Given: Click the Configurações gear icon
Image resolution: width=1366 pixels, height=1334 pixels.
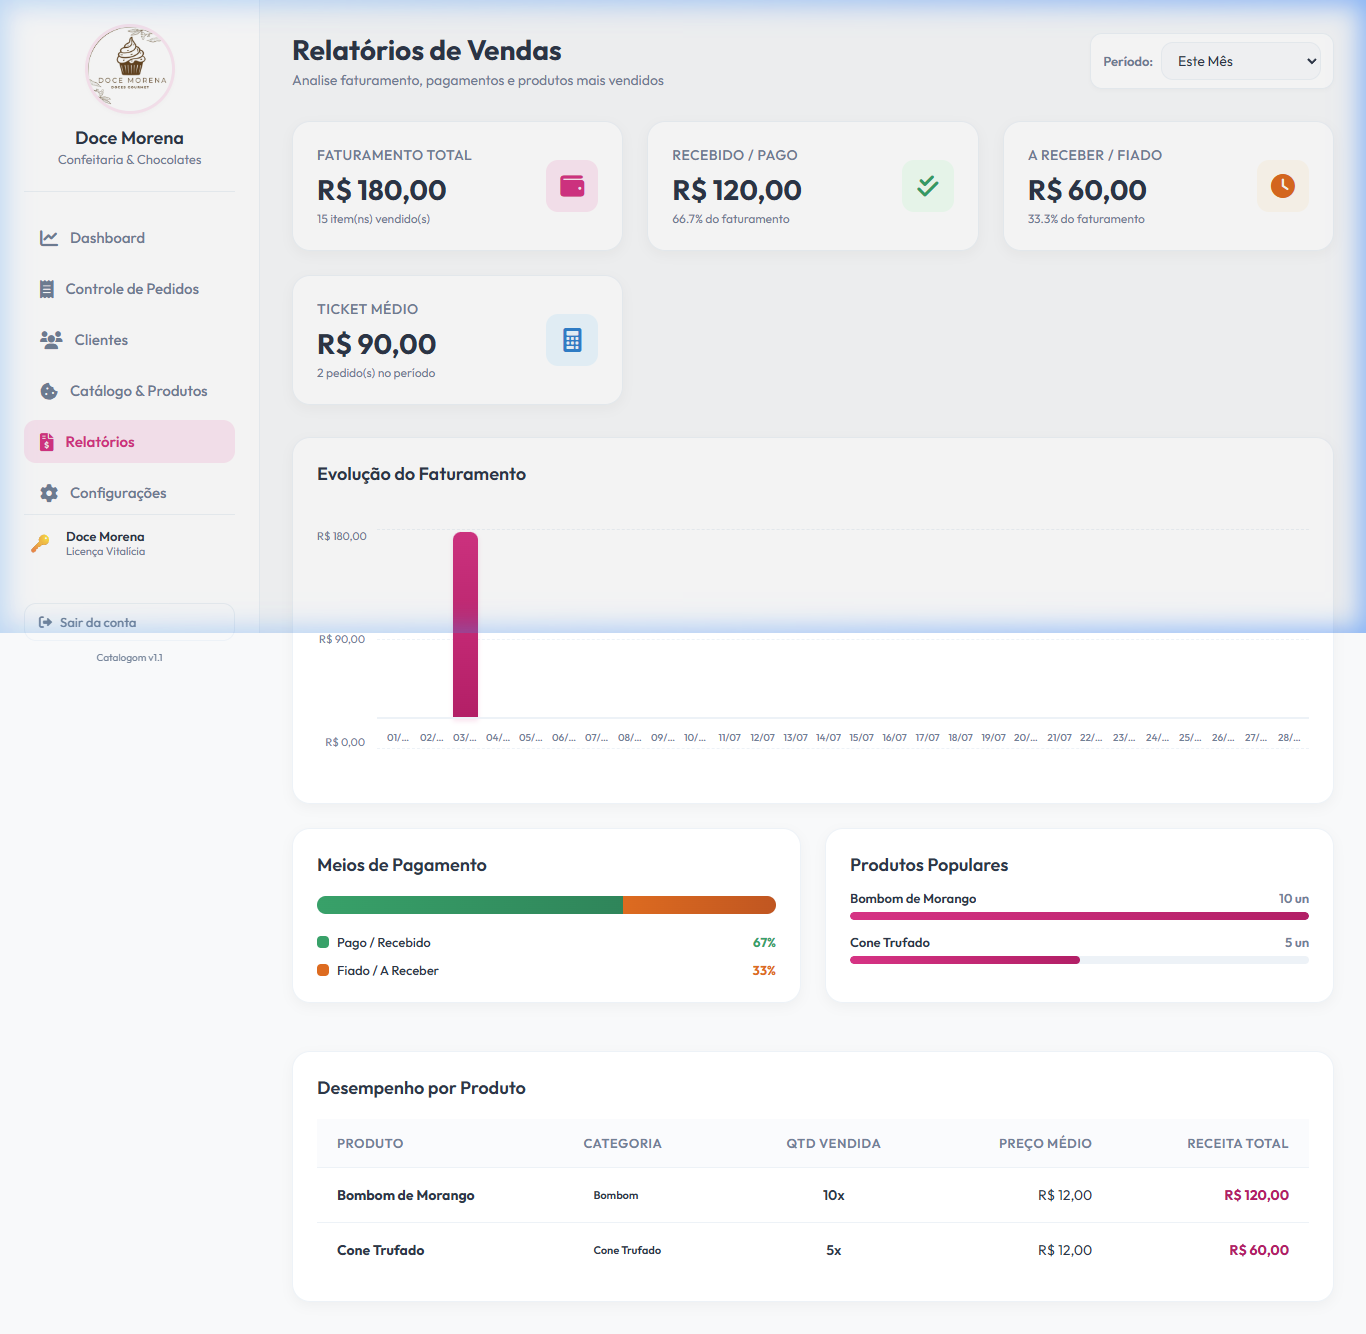Looking at the screenshot, I should point(49,493).
